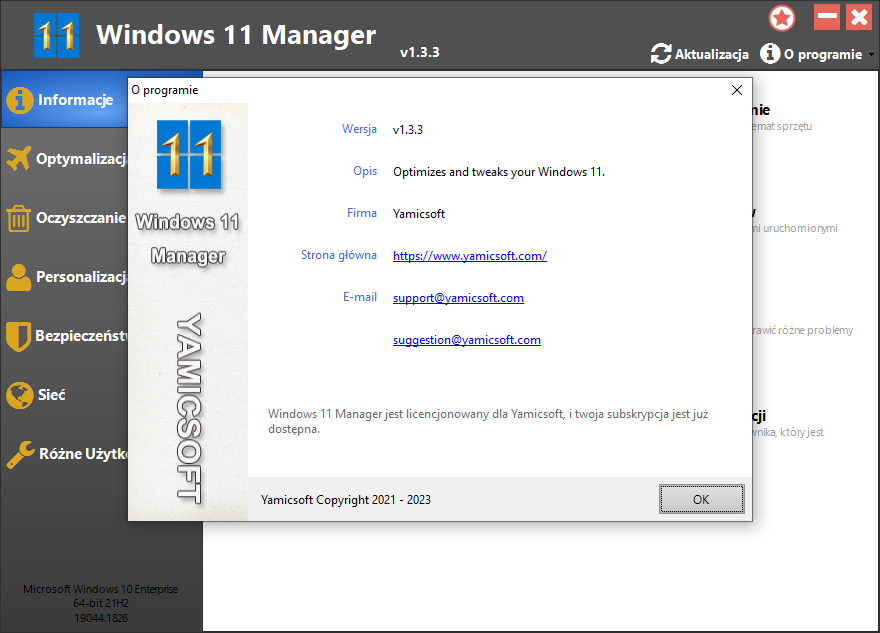Open the Różne Użytki wrench icon

click(x=20, y=454)
